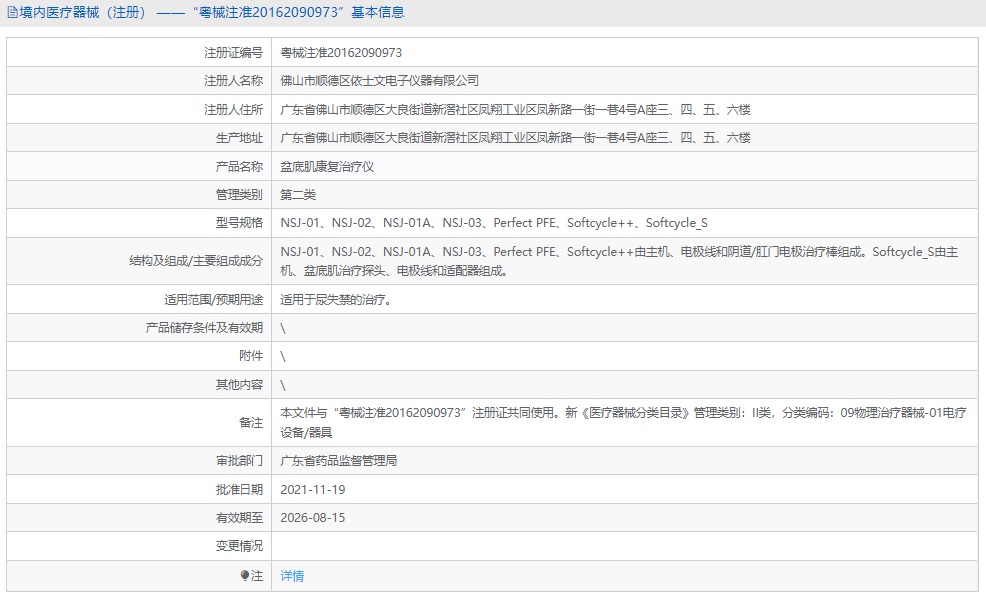The height and width of the screenshot is (597, 986).
Task: Select registration number value 粤械注准20162090973
Action: pyautogui.click(x=341, y=53)
